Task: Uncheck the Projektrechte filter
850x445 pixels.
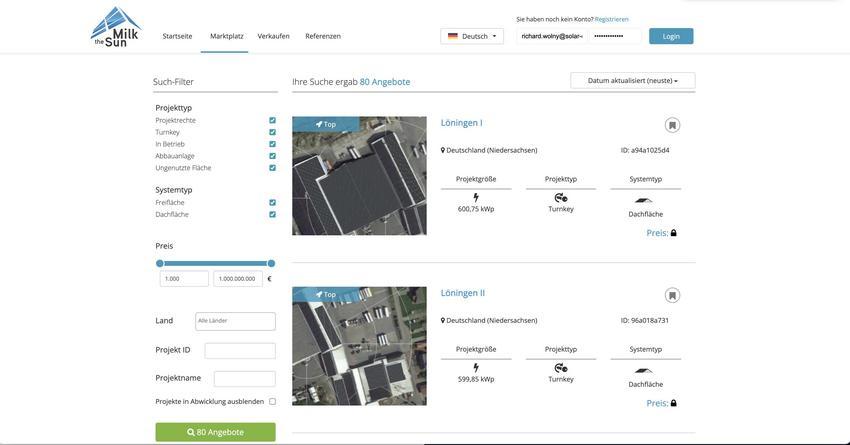Action: point(272,120)
